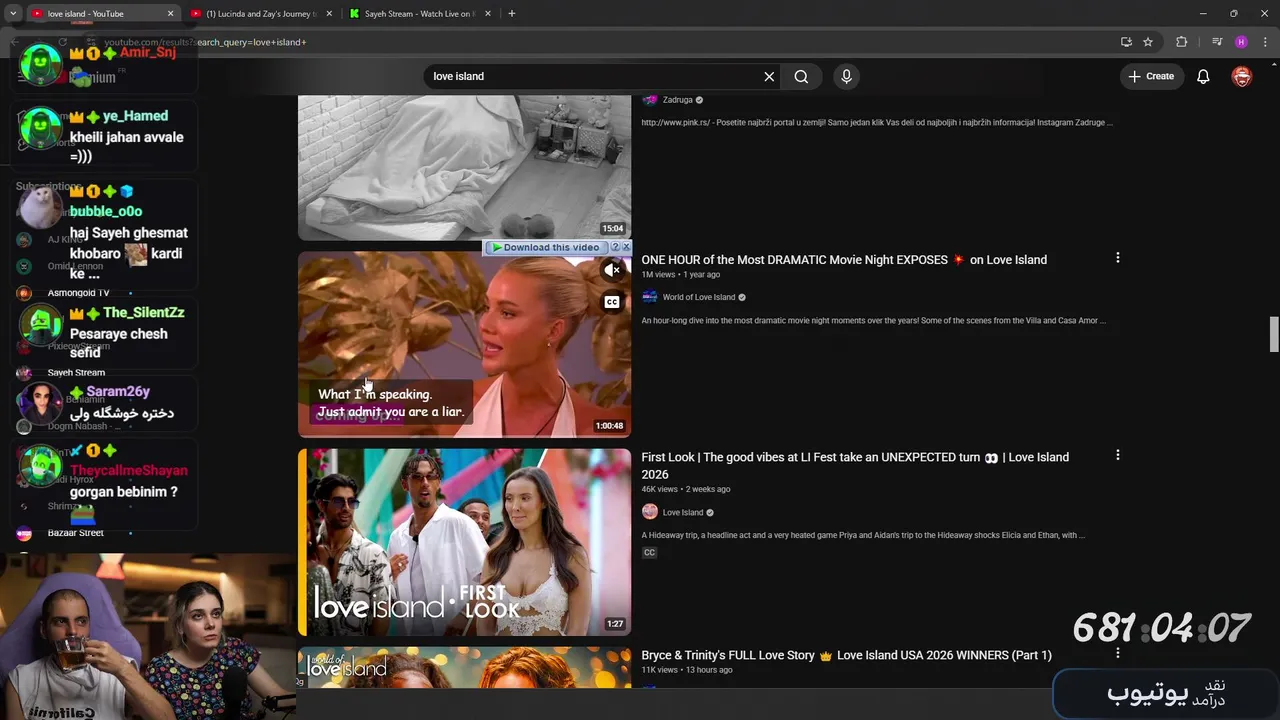
Task: Open the Love Island First Look thumbnail
Action: (464, 542)
